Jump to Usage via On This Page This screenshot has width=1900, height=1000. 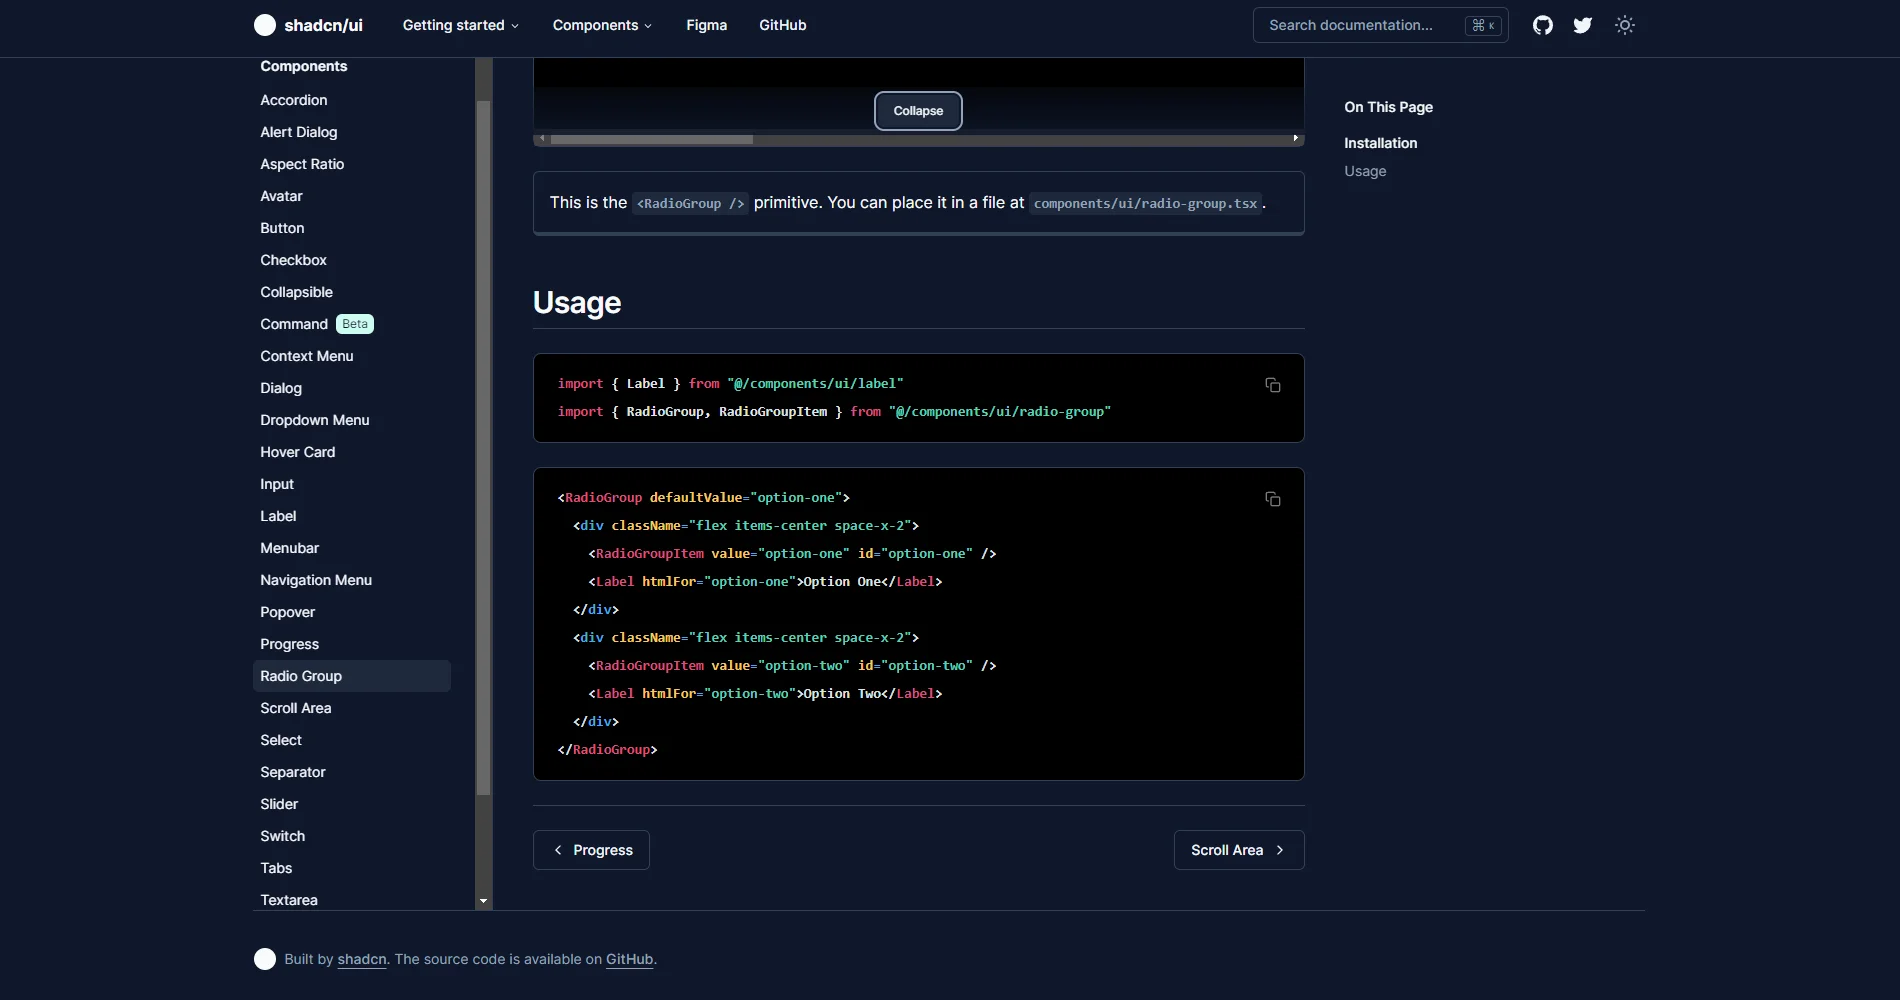1364,171
